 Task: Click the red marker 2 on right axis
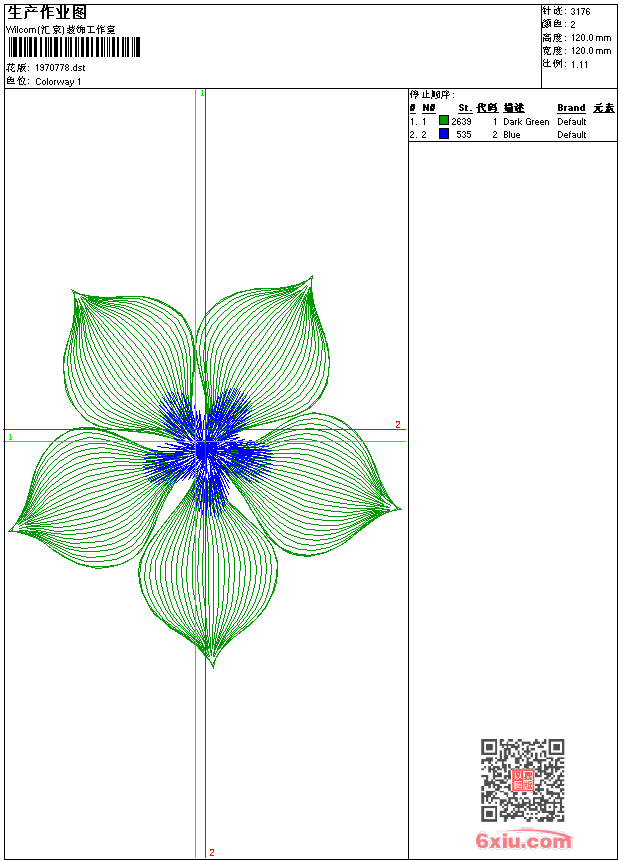397,425
